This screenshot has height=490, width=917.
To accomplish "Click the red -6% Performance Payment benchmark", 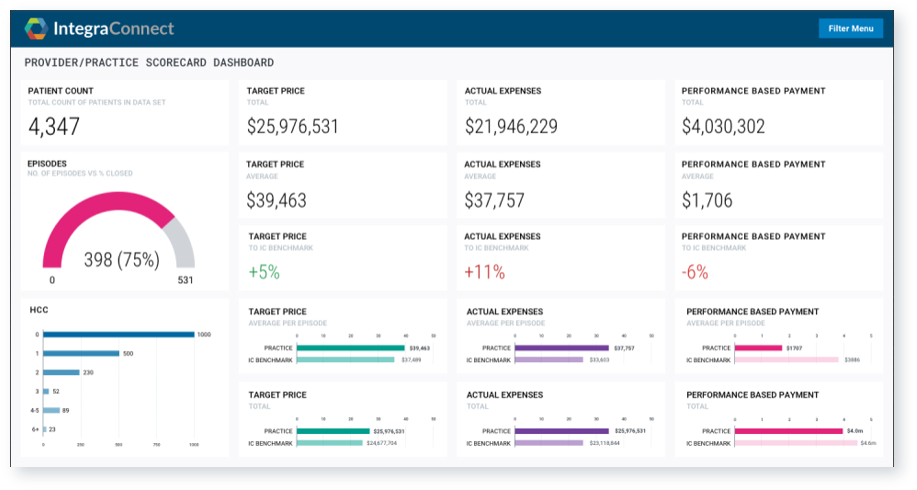I will (x=696, y=272).
